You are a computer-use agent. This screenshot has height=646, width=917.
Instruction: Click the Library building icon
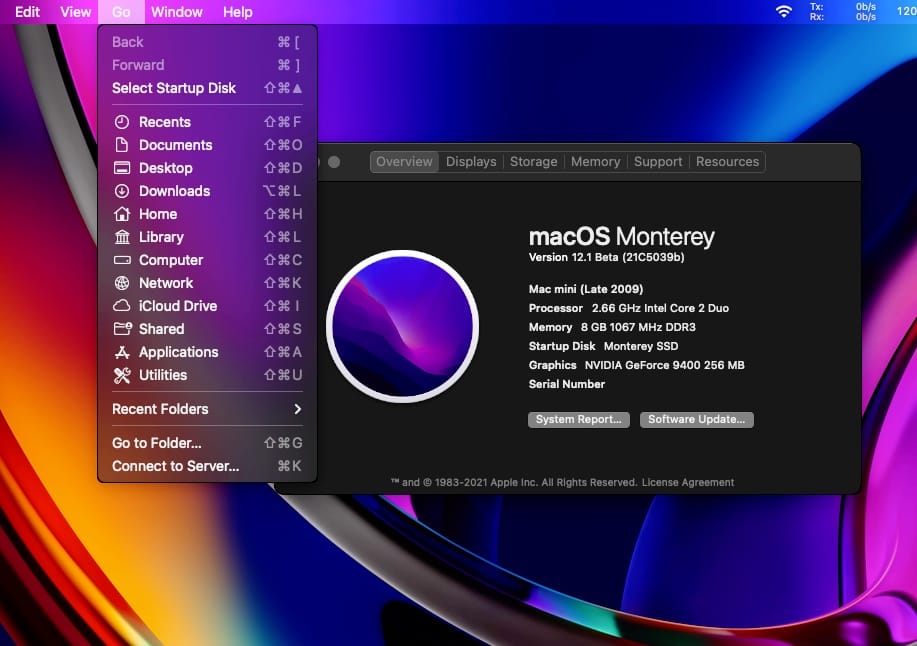click(122, 237)
